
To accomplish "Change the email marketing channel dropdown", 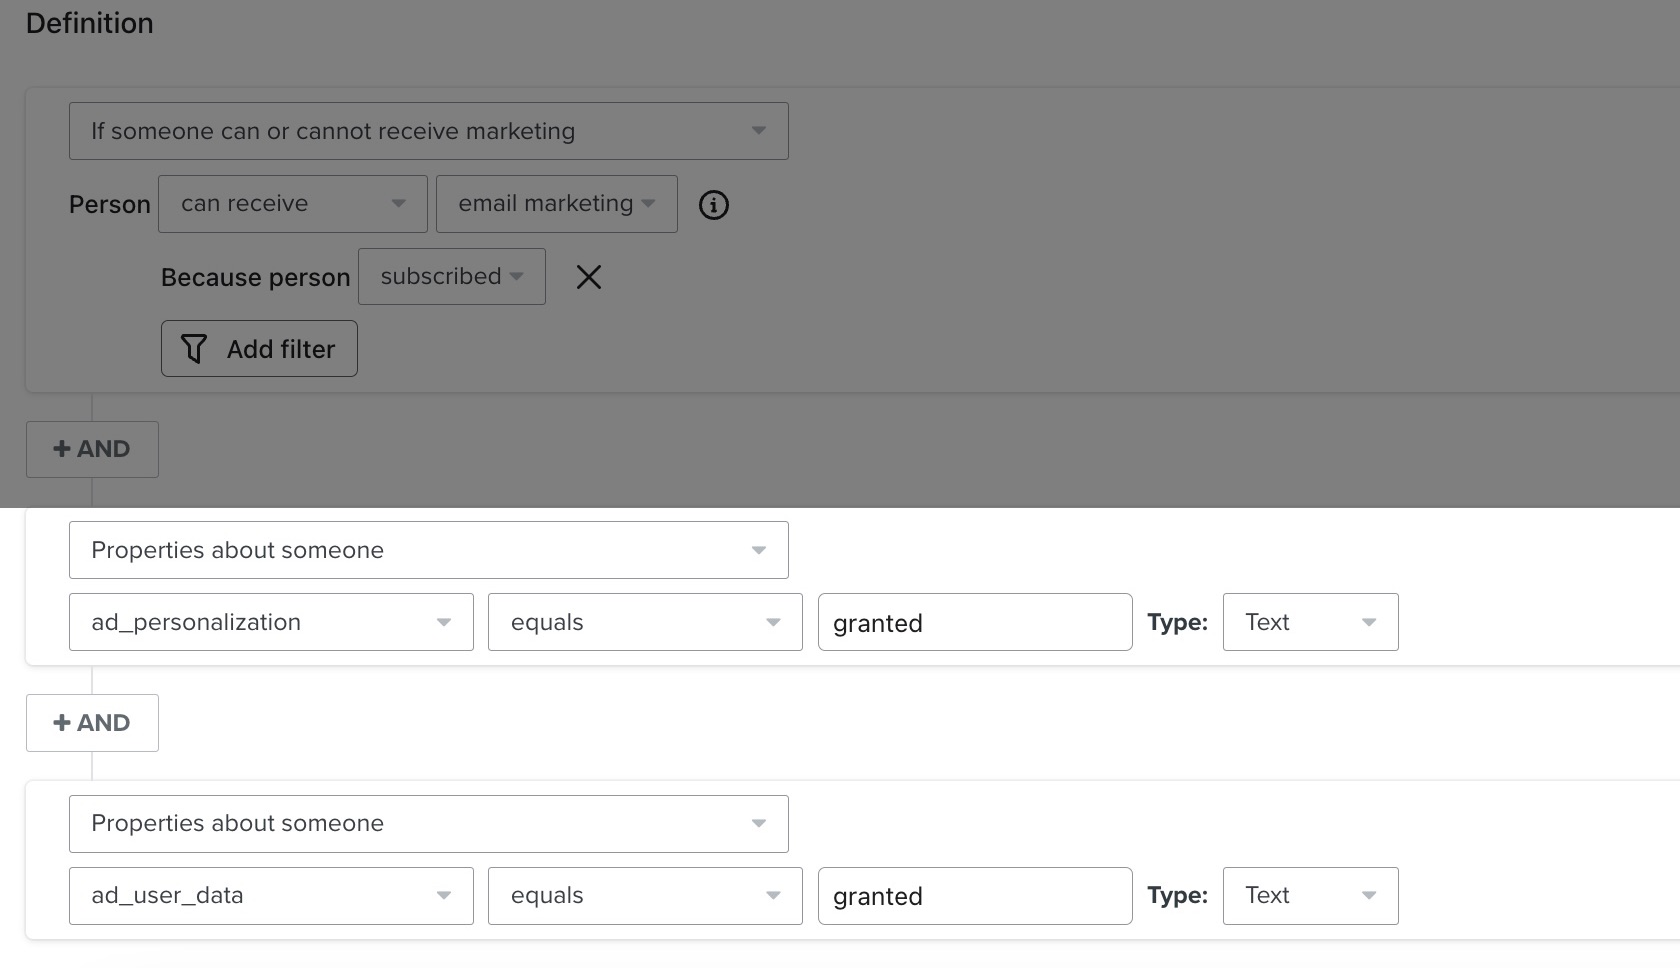I will 556,203.
